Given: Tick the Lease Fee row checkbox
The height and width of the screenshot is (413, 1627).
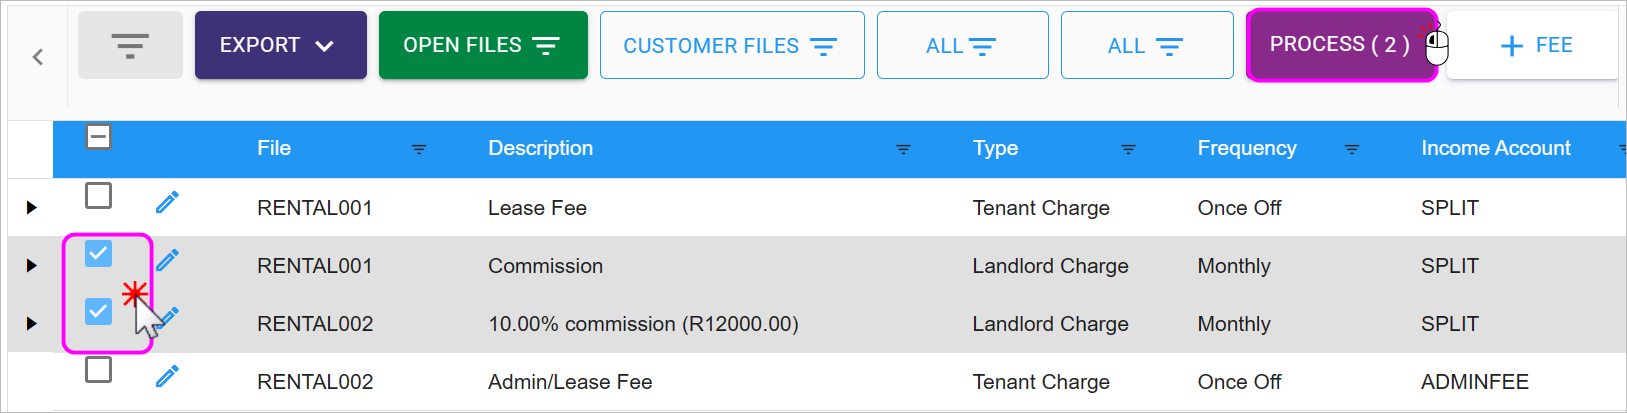Looking at the screenshot, I should pyautogui.click(x=98, y=196).
